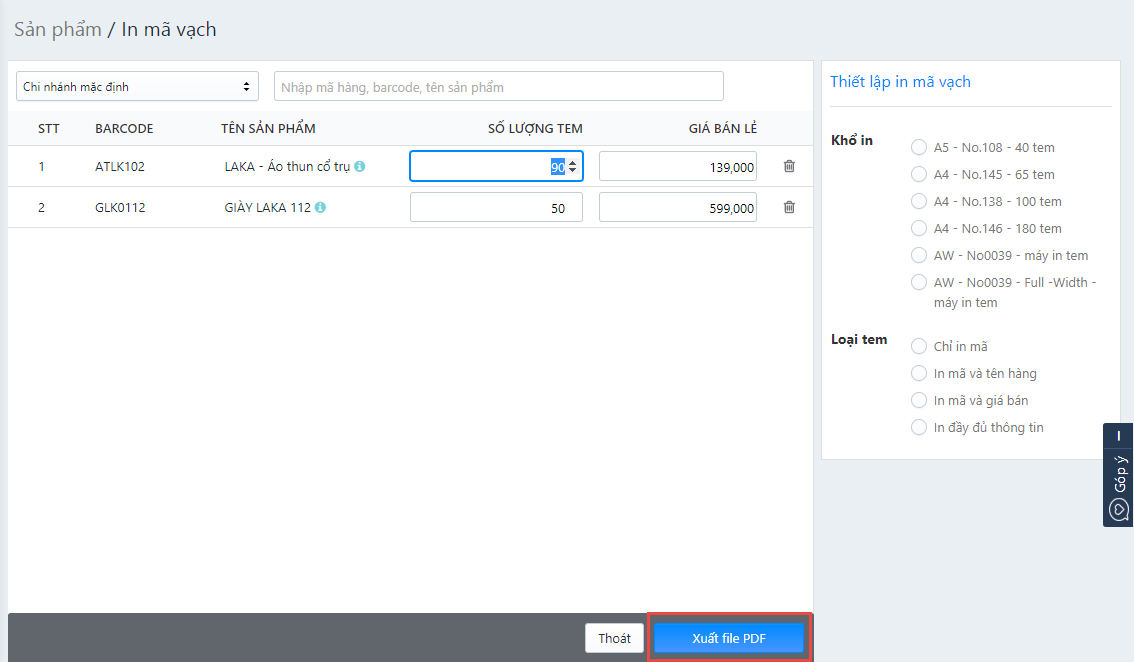This screenshot has height=662, width=1134.
Task: Open the Chi nhánh mặc định dropdown
Action: (x=137, y=87)
